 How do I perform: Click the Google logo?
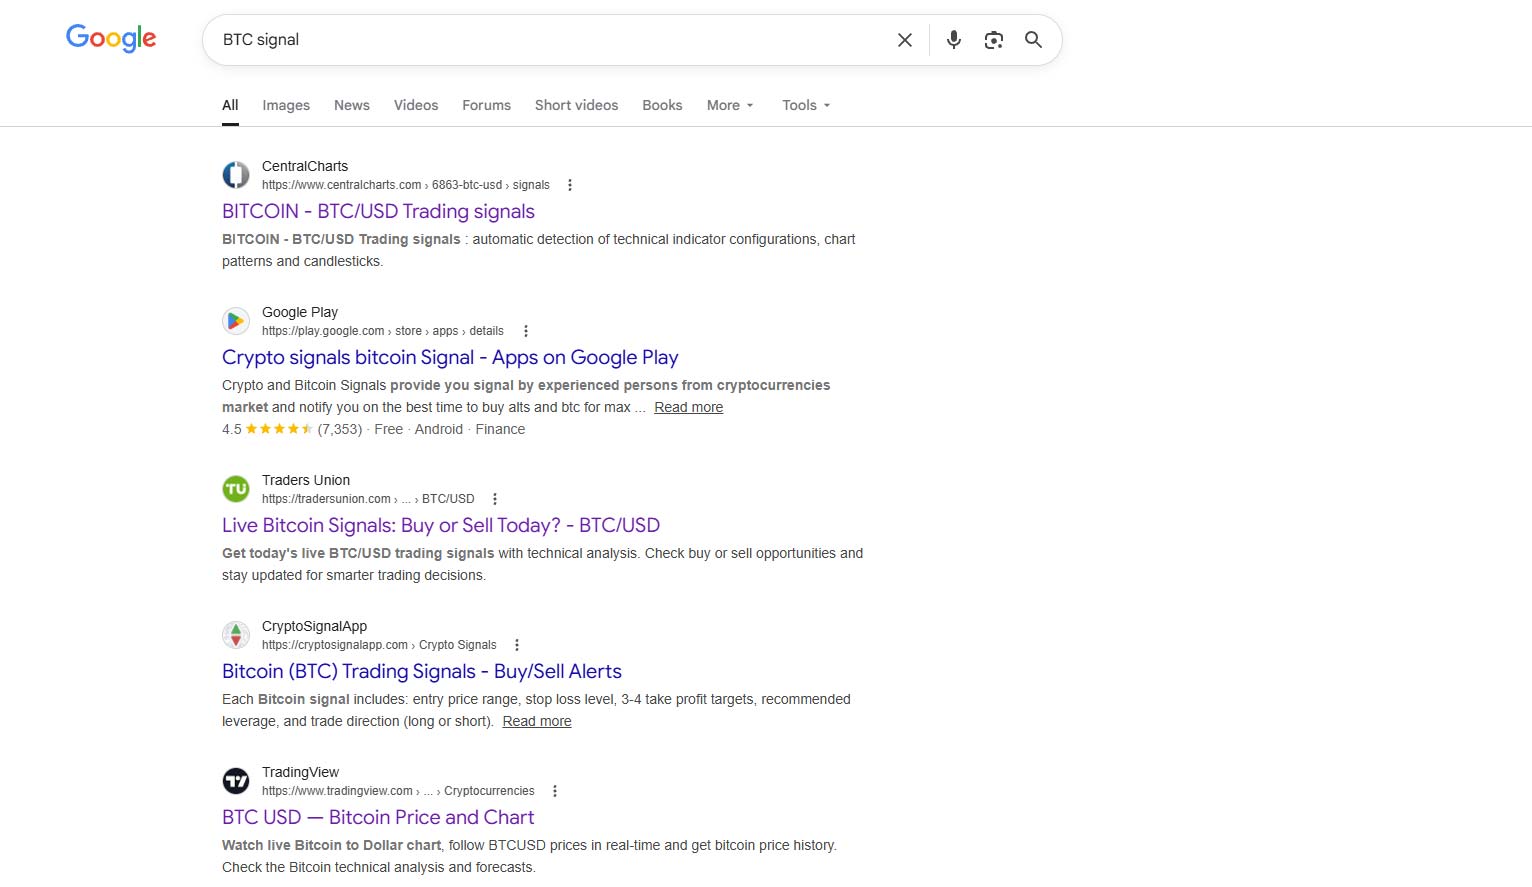click(111, 38)
